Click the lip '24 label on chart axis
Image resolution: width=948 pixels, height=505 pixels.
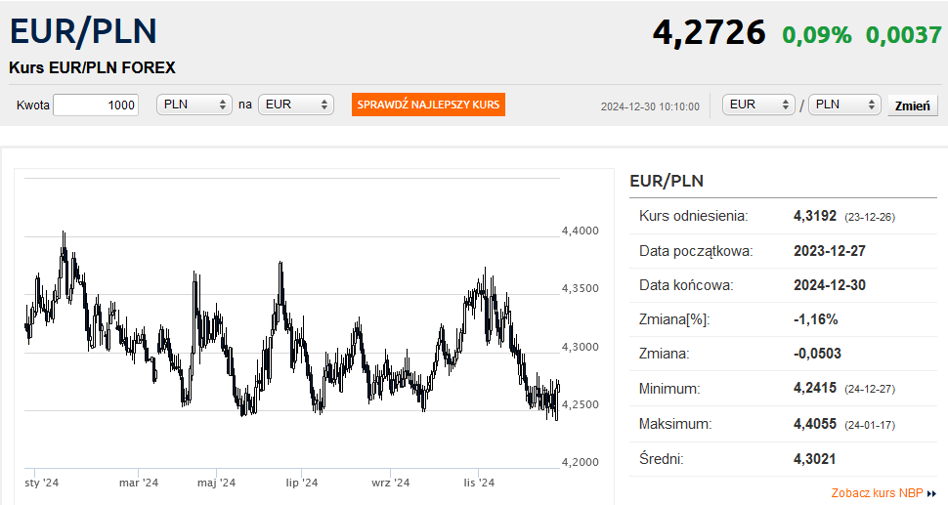302,483
